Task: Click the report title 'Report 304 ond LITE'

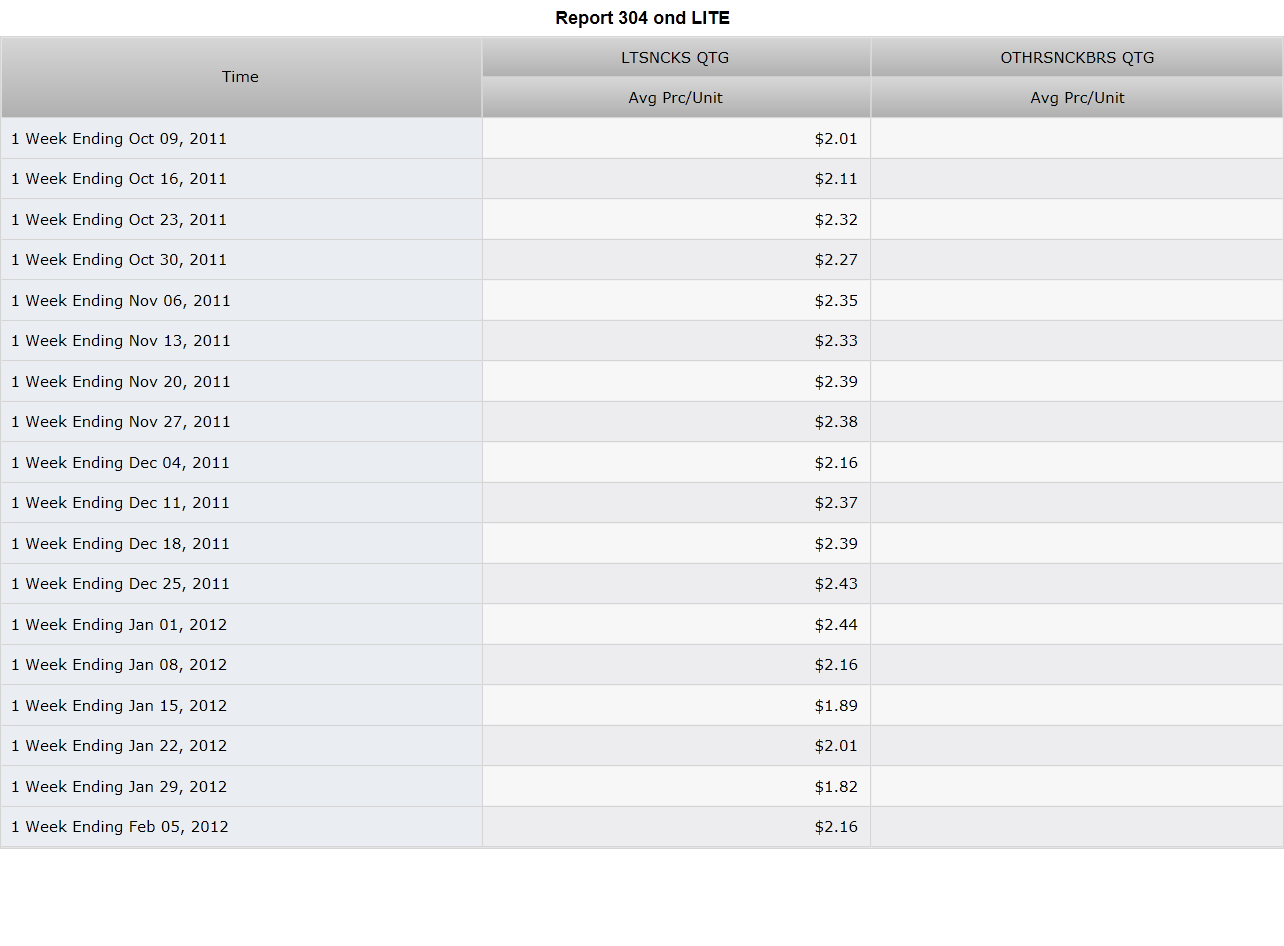Action: pos(642,18)
